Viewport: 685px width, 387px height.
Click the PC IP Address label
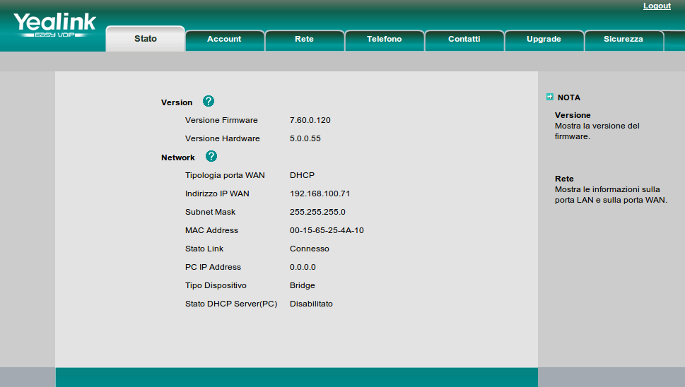pyautogui.click(x=213, y=267)
